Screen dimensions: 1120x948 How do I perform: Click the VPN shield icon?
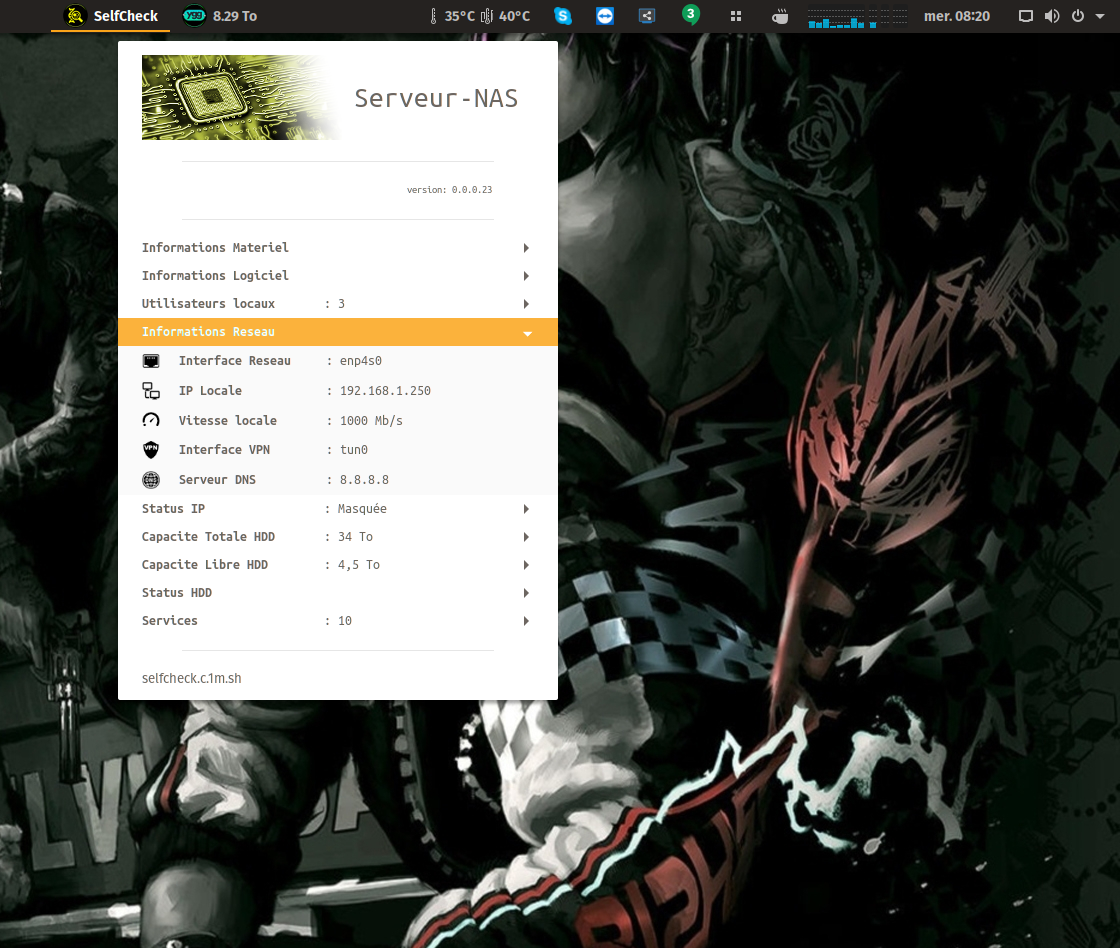click(151, 449)
